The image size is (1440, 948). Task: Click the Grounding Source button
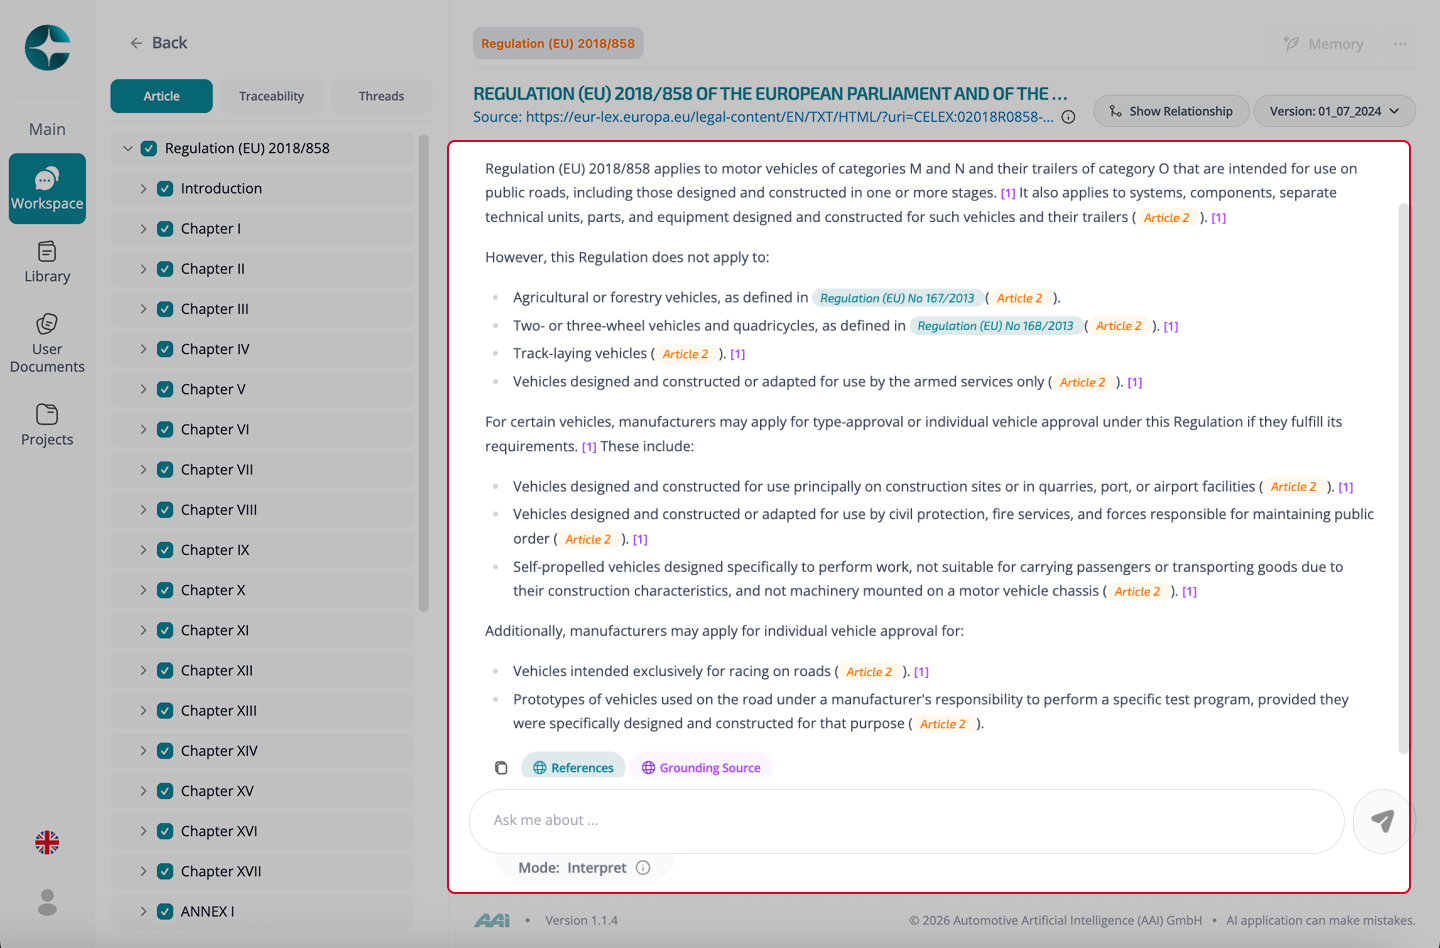701,767
